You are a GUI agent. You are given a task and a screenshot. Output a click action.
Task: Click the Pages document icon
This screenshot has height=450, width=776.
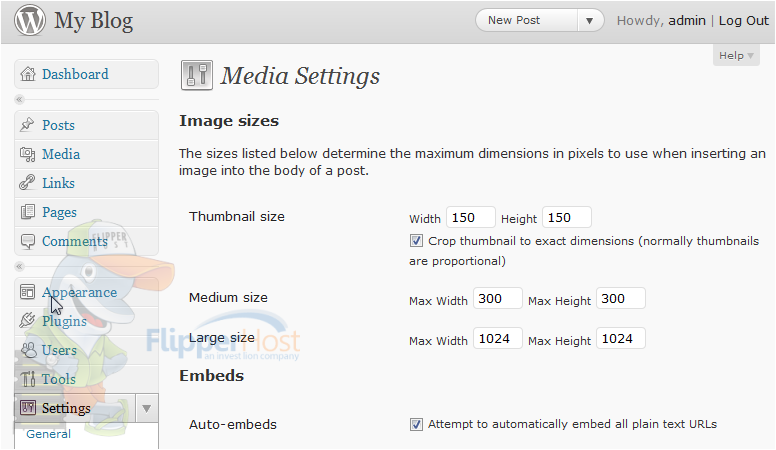pyautogui.click(x=27, y=212)
